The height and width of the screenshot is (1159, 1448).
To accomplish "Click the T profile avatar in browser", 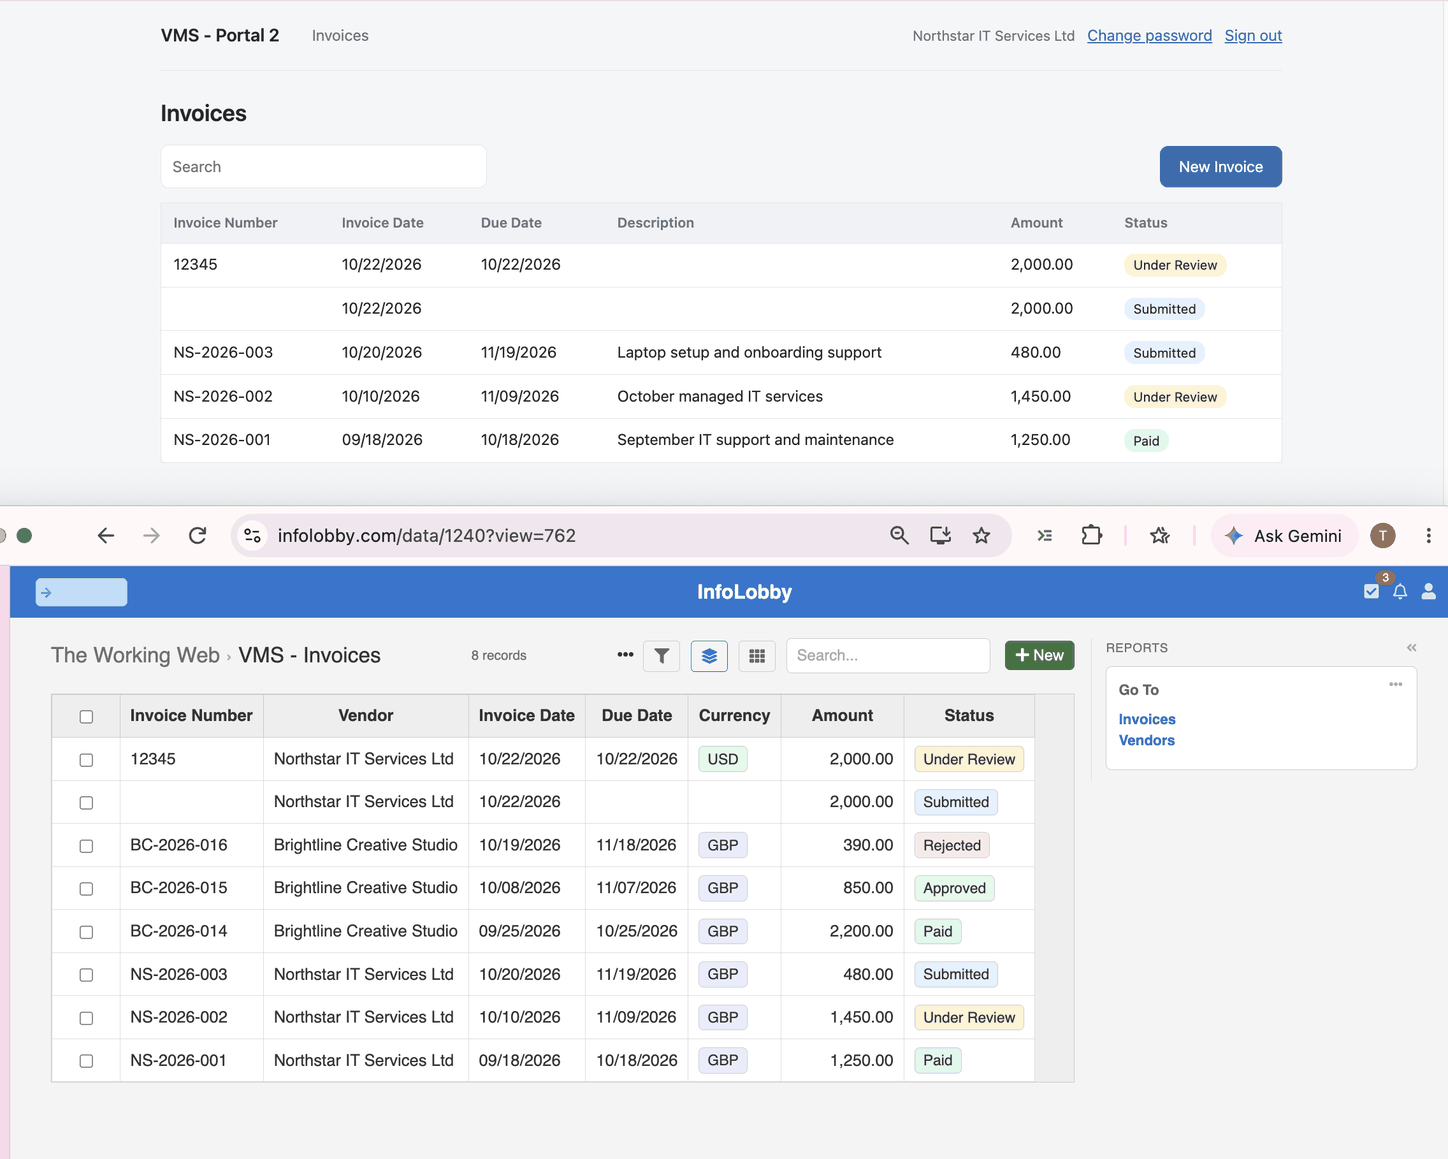I will pos(1383,536).
